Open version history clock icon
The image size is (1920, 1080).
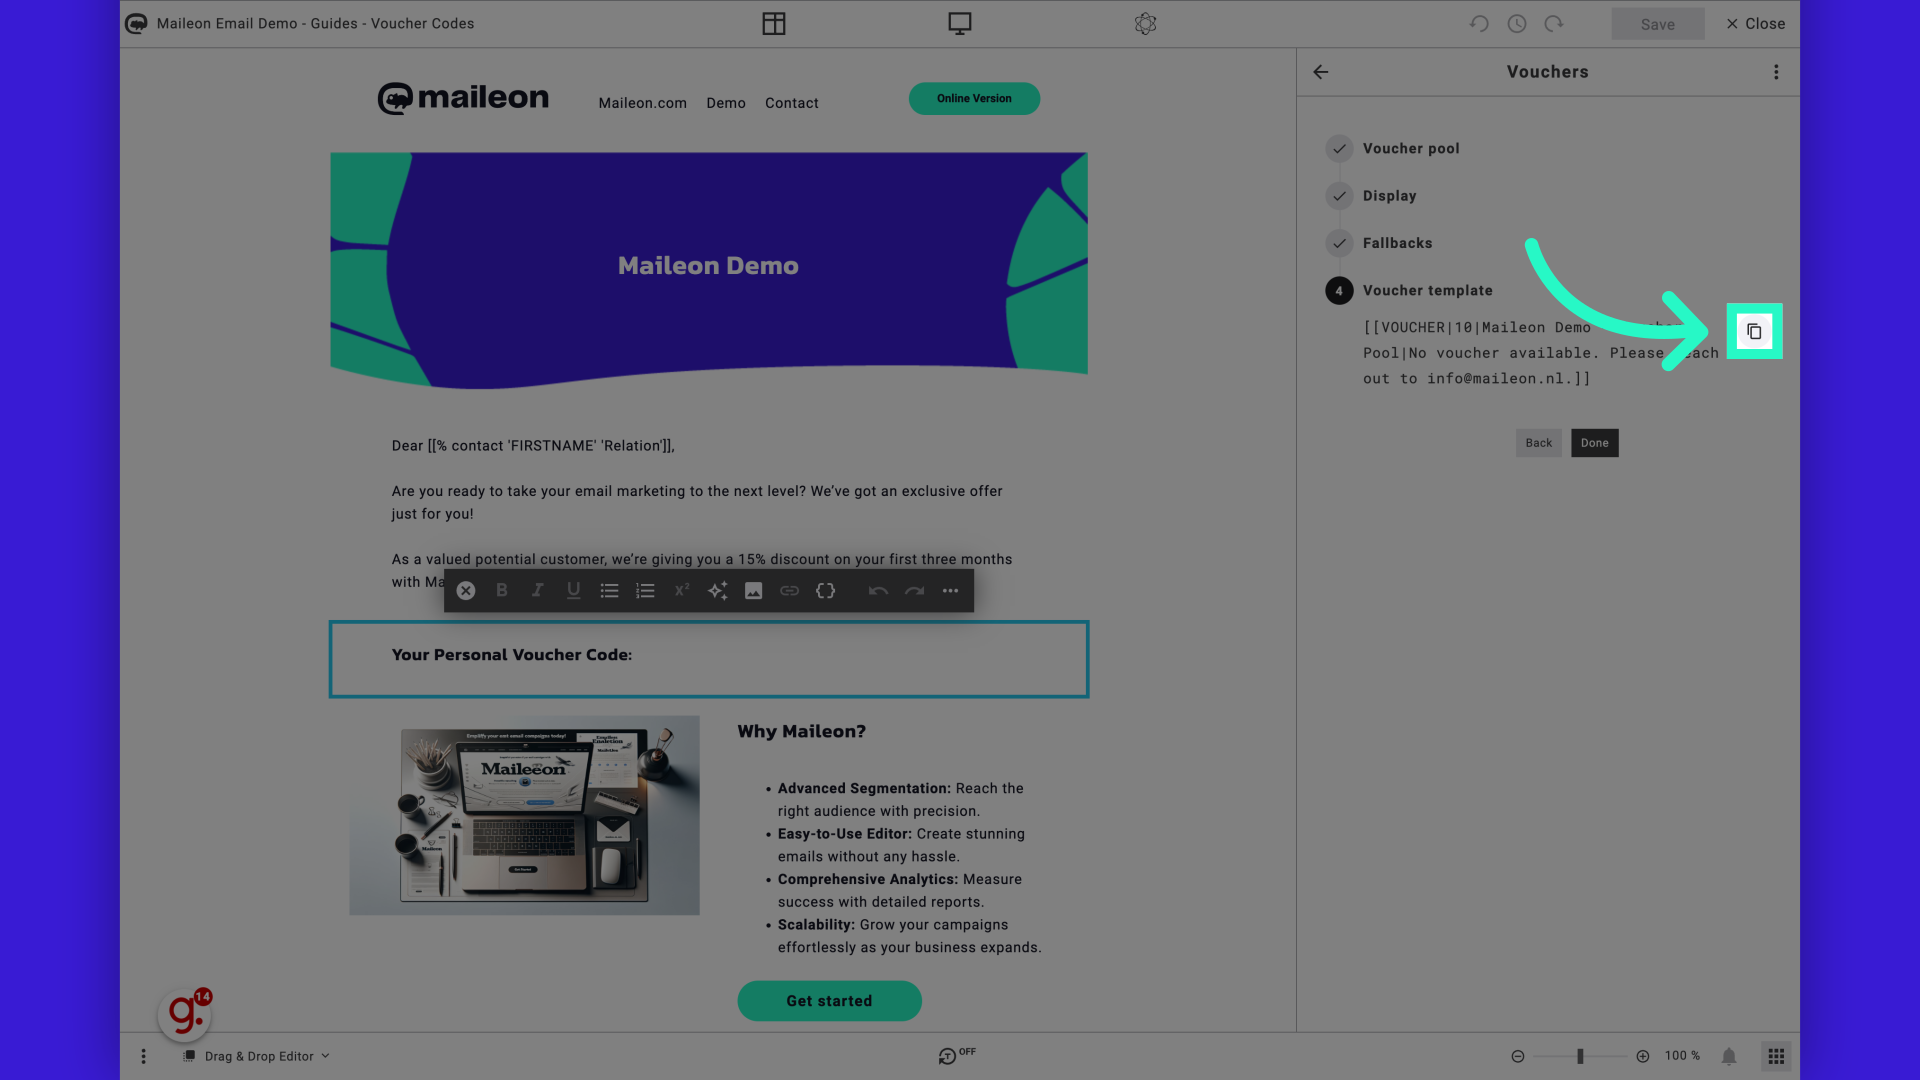(x=1517, y=24)
